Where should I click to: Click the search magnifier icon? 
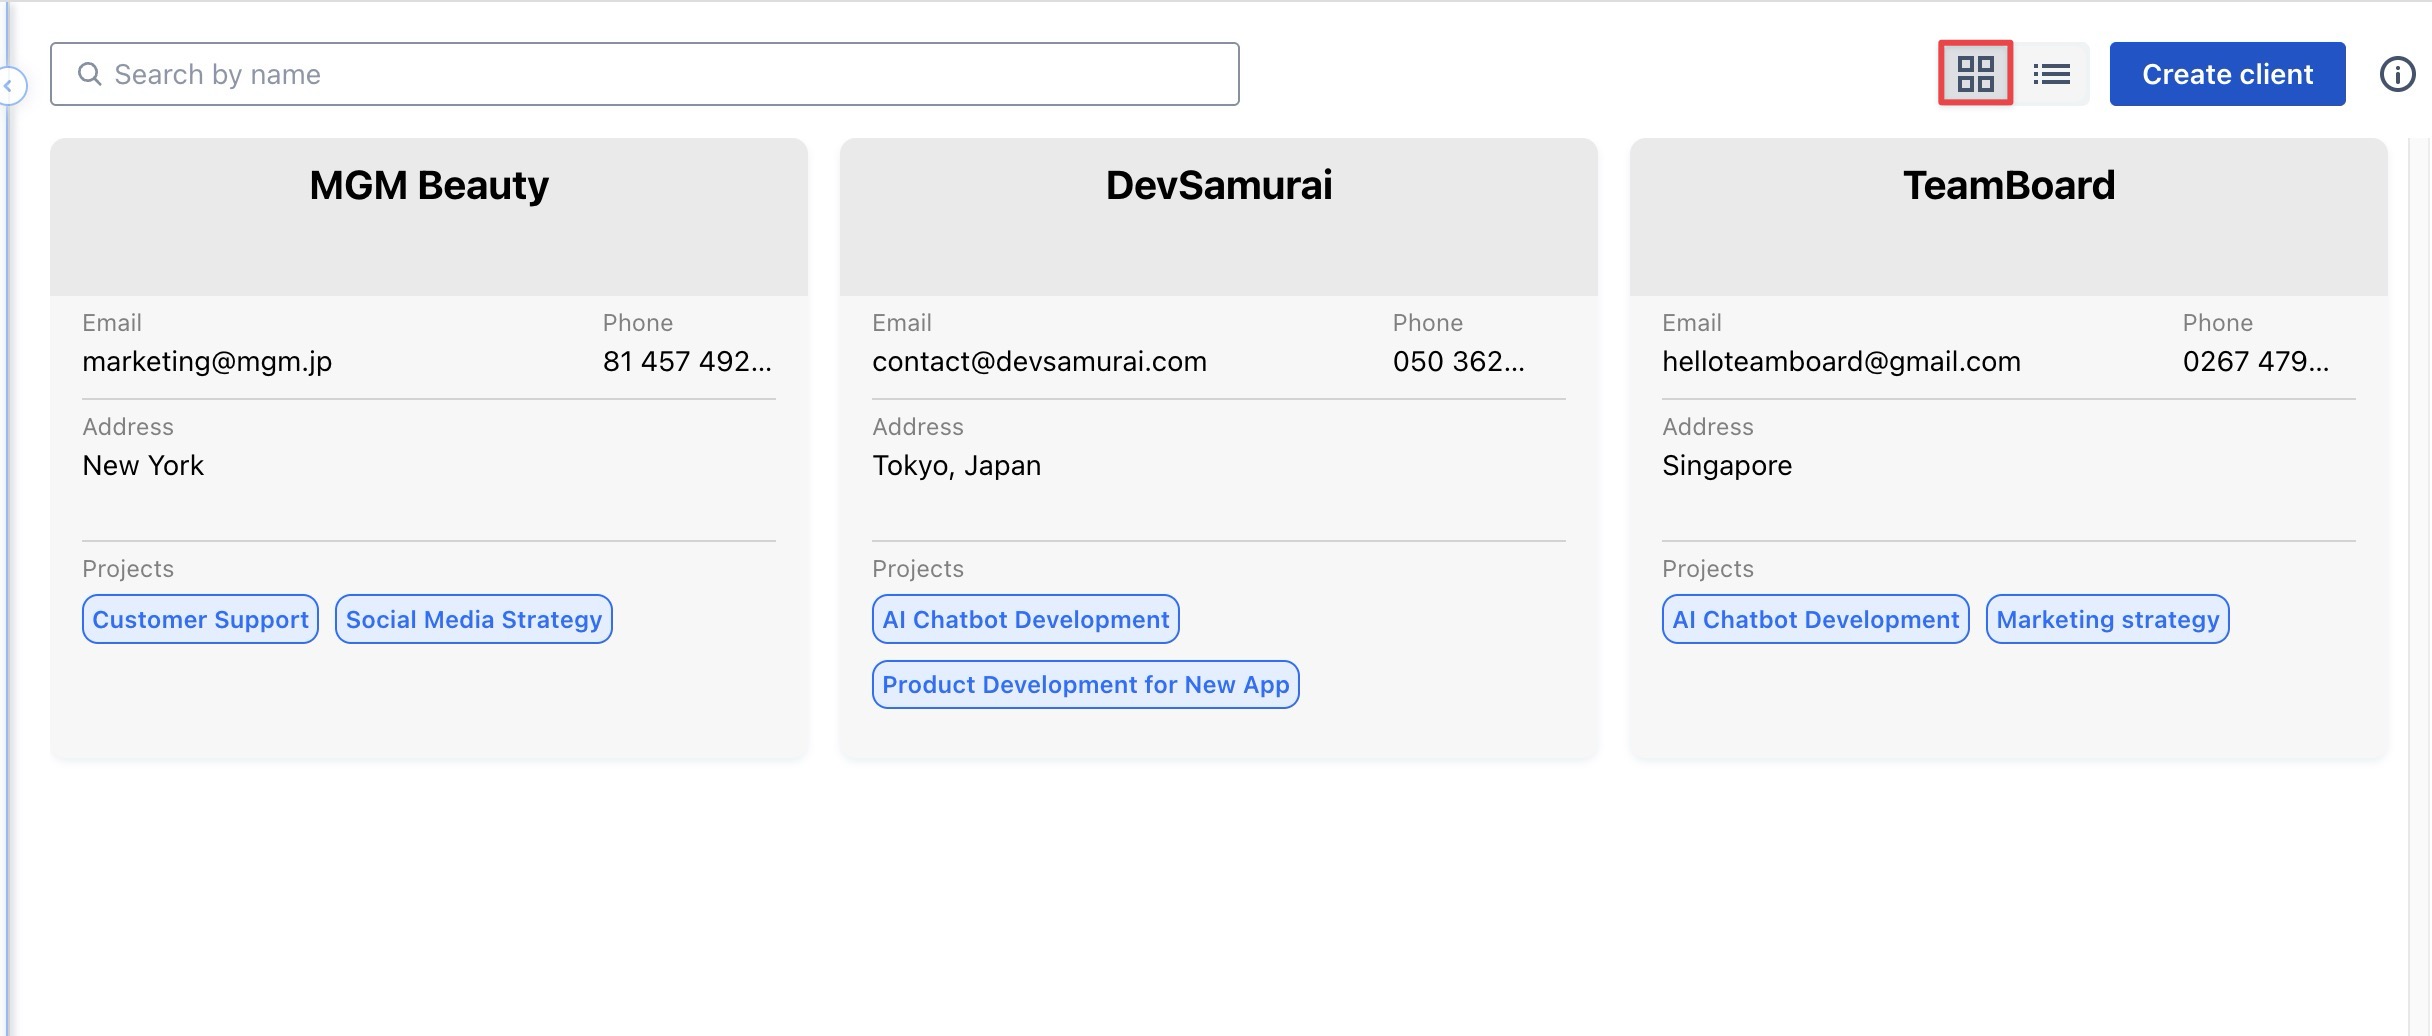click(x=89, y=74)
